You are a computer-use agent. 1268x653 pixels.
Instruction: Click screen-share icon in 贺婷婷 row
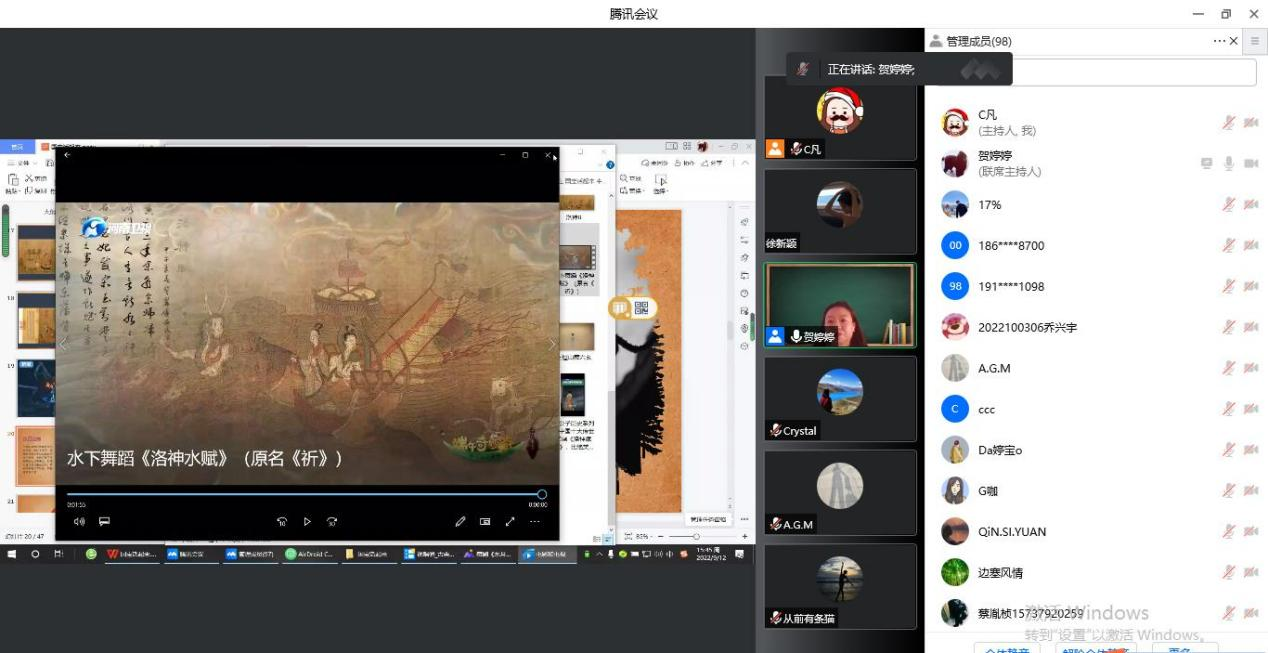tap(1207, 163)
